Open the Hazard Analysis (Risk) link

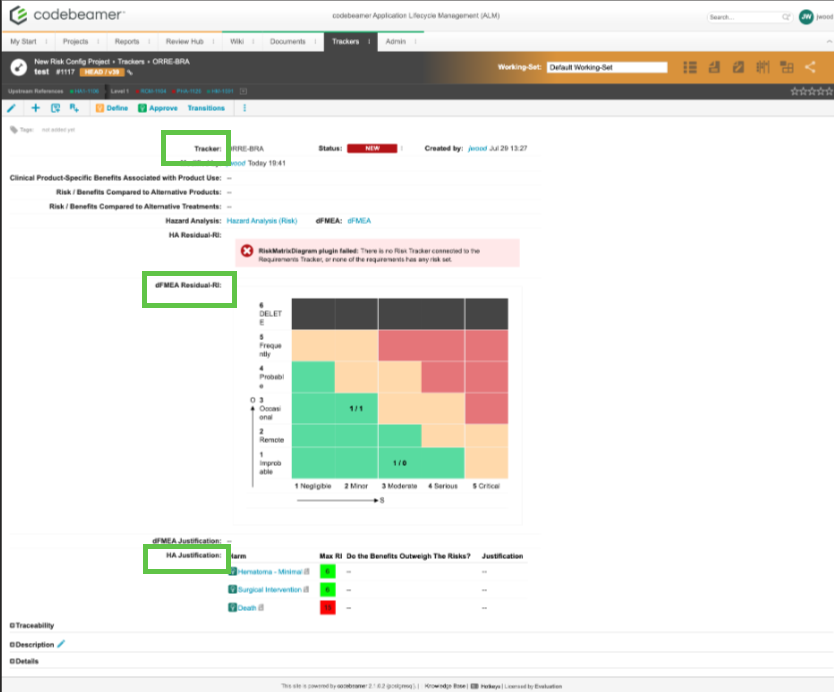coord(262,220)
